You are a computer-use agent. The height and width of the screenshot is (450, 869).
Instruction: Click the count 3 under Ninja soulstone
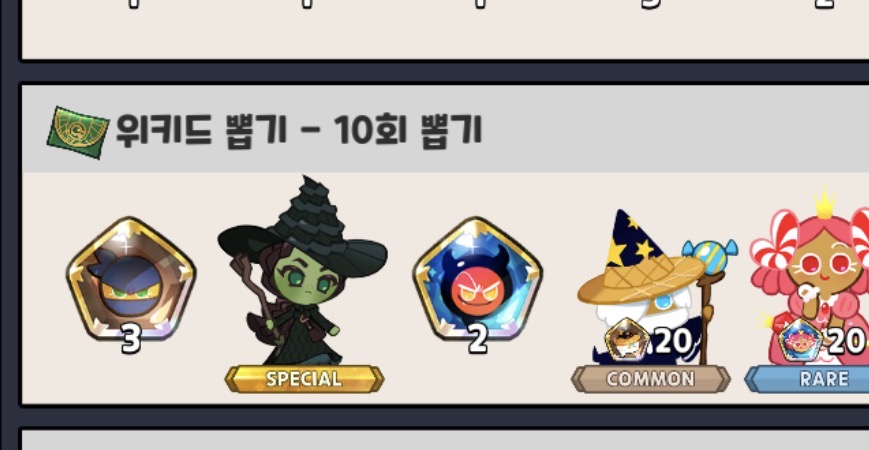(x=131, y=339)
